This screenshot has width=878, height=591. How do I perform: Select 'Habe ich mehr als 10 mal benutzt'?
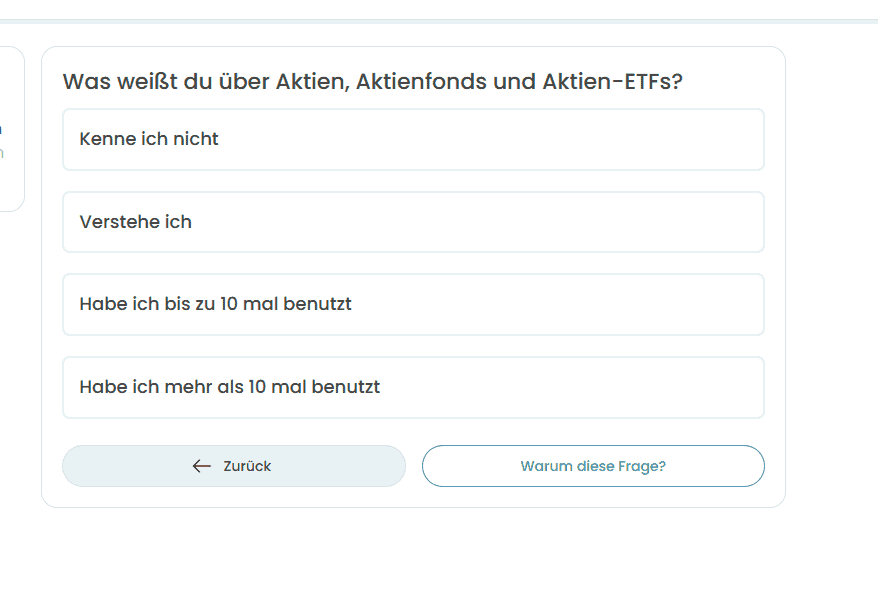[x=413, y=387]
